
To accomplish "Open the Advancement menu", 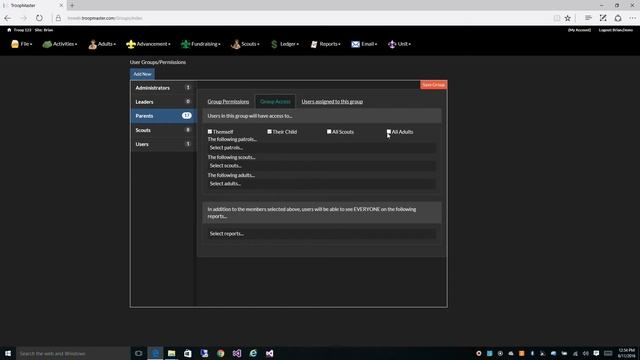I will [148, 44].
